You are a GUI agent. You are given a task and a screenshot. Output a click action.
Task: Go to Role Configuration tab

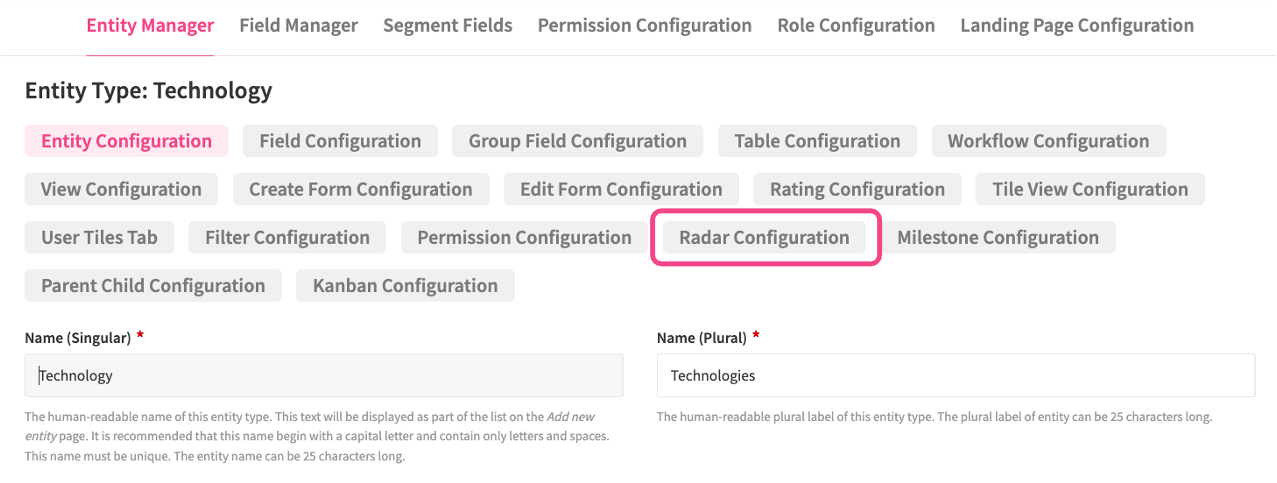tap(856, 26)
